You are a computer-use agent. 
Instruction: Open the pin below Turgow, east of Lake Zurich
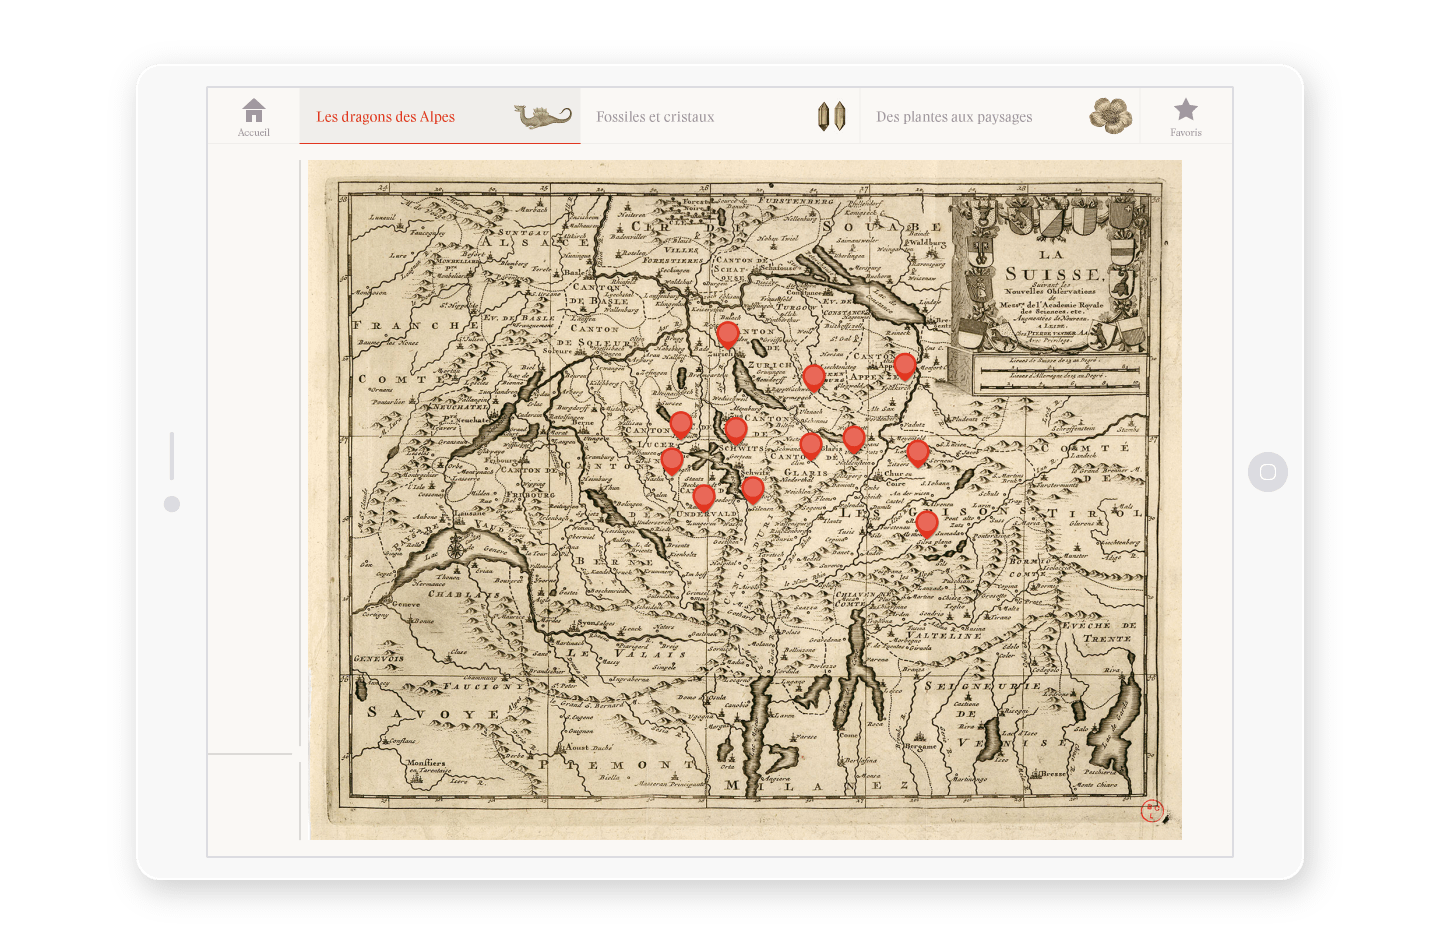tap(814, 378)
